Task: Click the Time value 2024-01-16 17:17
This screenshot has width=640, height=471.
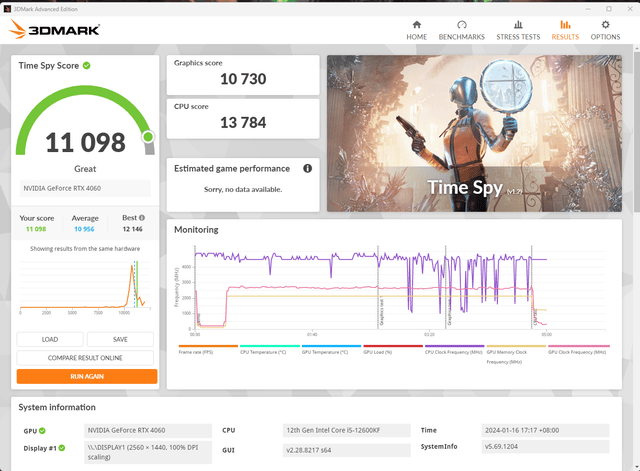Action: (x=545, y=430)
